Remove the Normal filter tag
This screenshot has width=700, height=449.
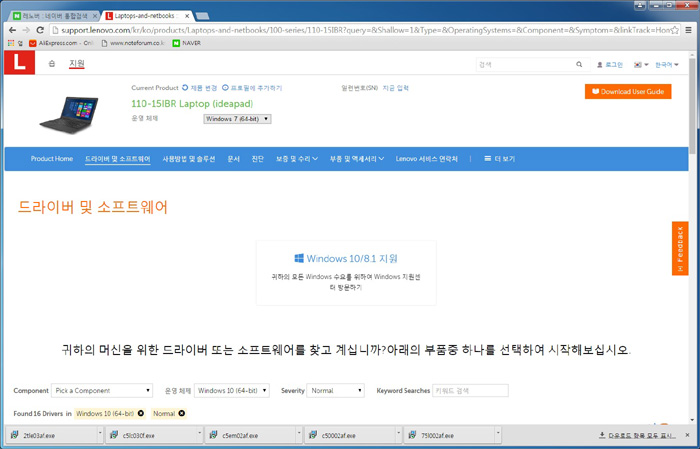point(182,413)
